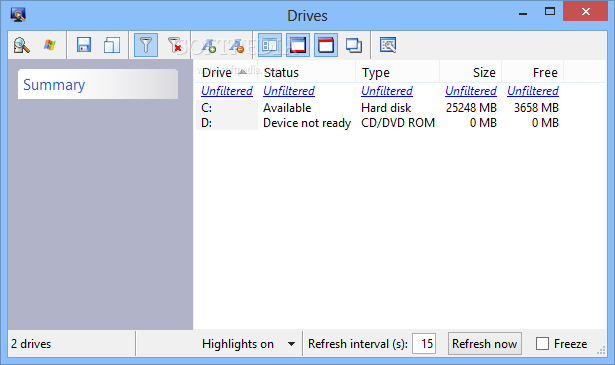The height and width of the screenshot is (365, 615).
Task: Open Unfiltered link under Type column
Action: pyautogui.click(x=387, y=91)
